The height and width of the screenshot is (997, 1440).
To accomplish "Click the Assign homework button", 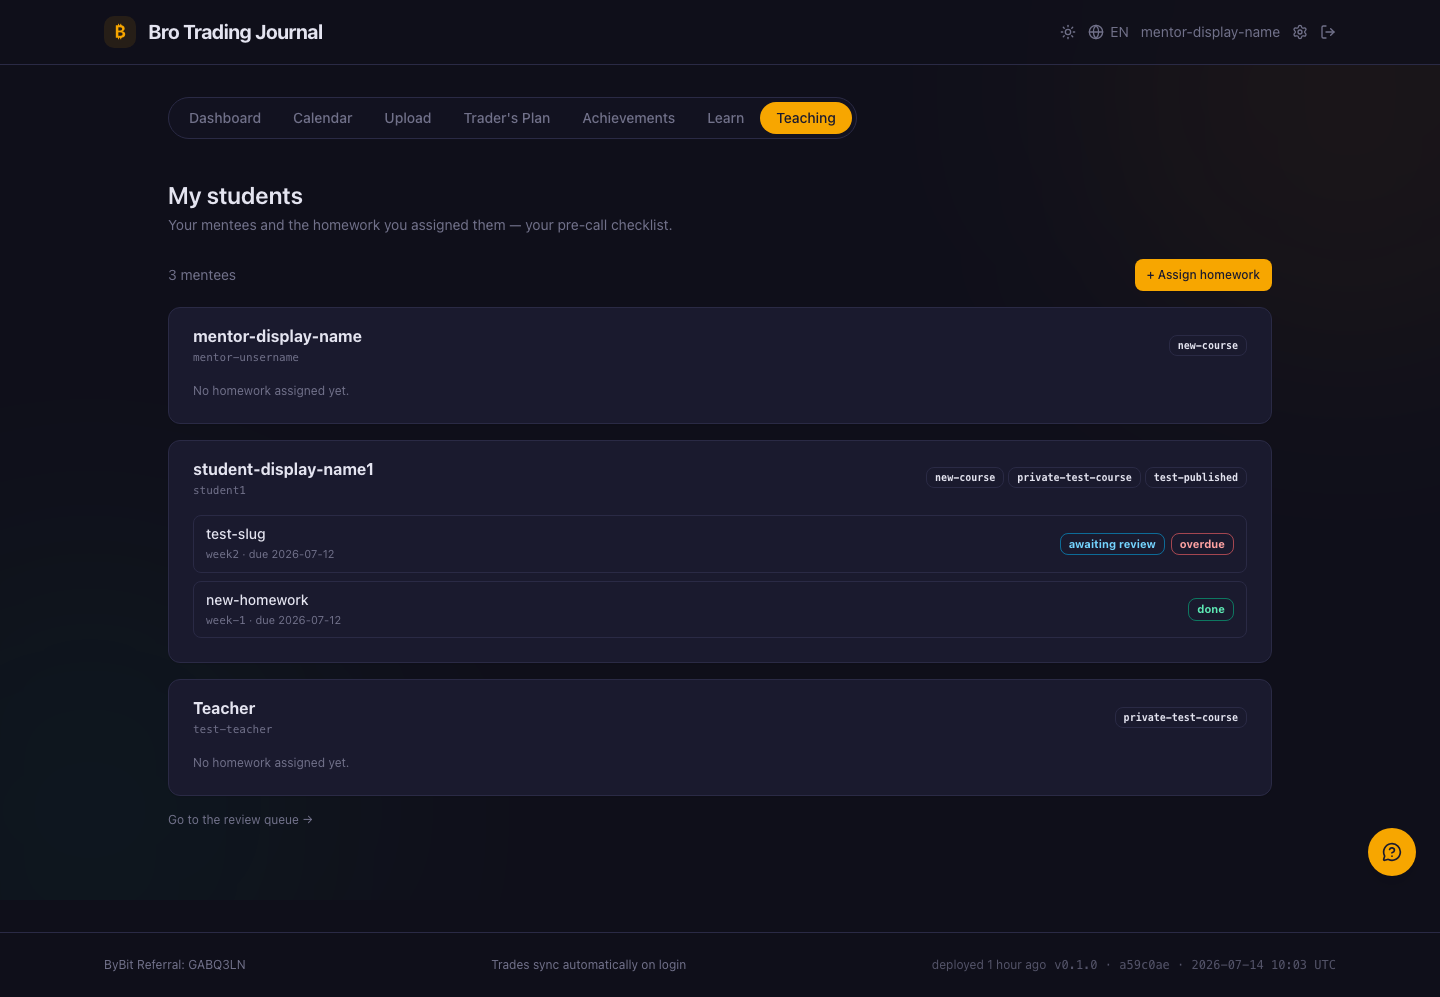I will pyautogui.click(x=1203, y=275).
